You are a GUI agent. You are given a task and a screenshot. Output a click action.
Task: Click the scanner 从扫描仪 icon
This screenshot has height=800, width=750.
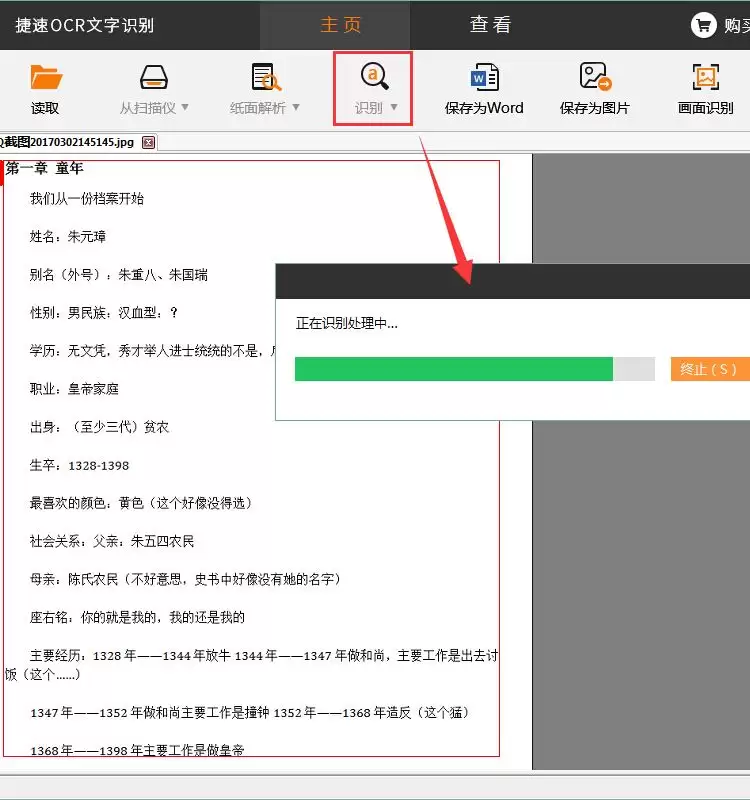[154, 77]
